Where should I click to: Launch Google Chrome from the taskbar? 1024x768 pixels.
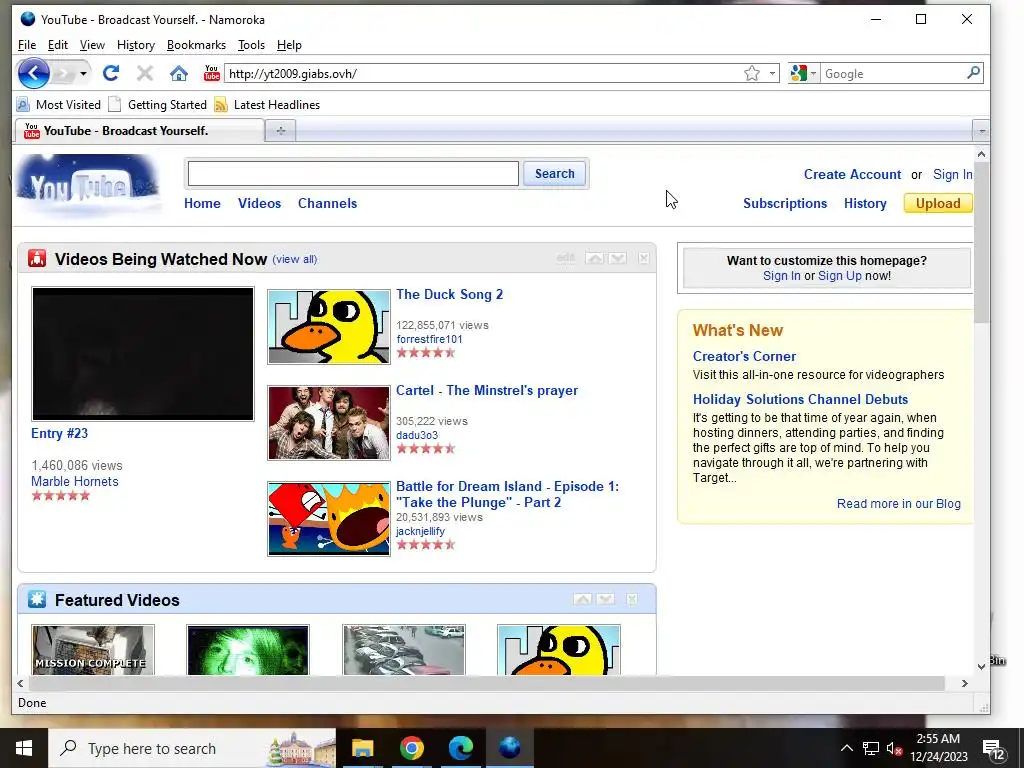[x=411, y=748]
